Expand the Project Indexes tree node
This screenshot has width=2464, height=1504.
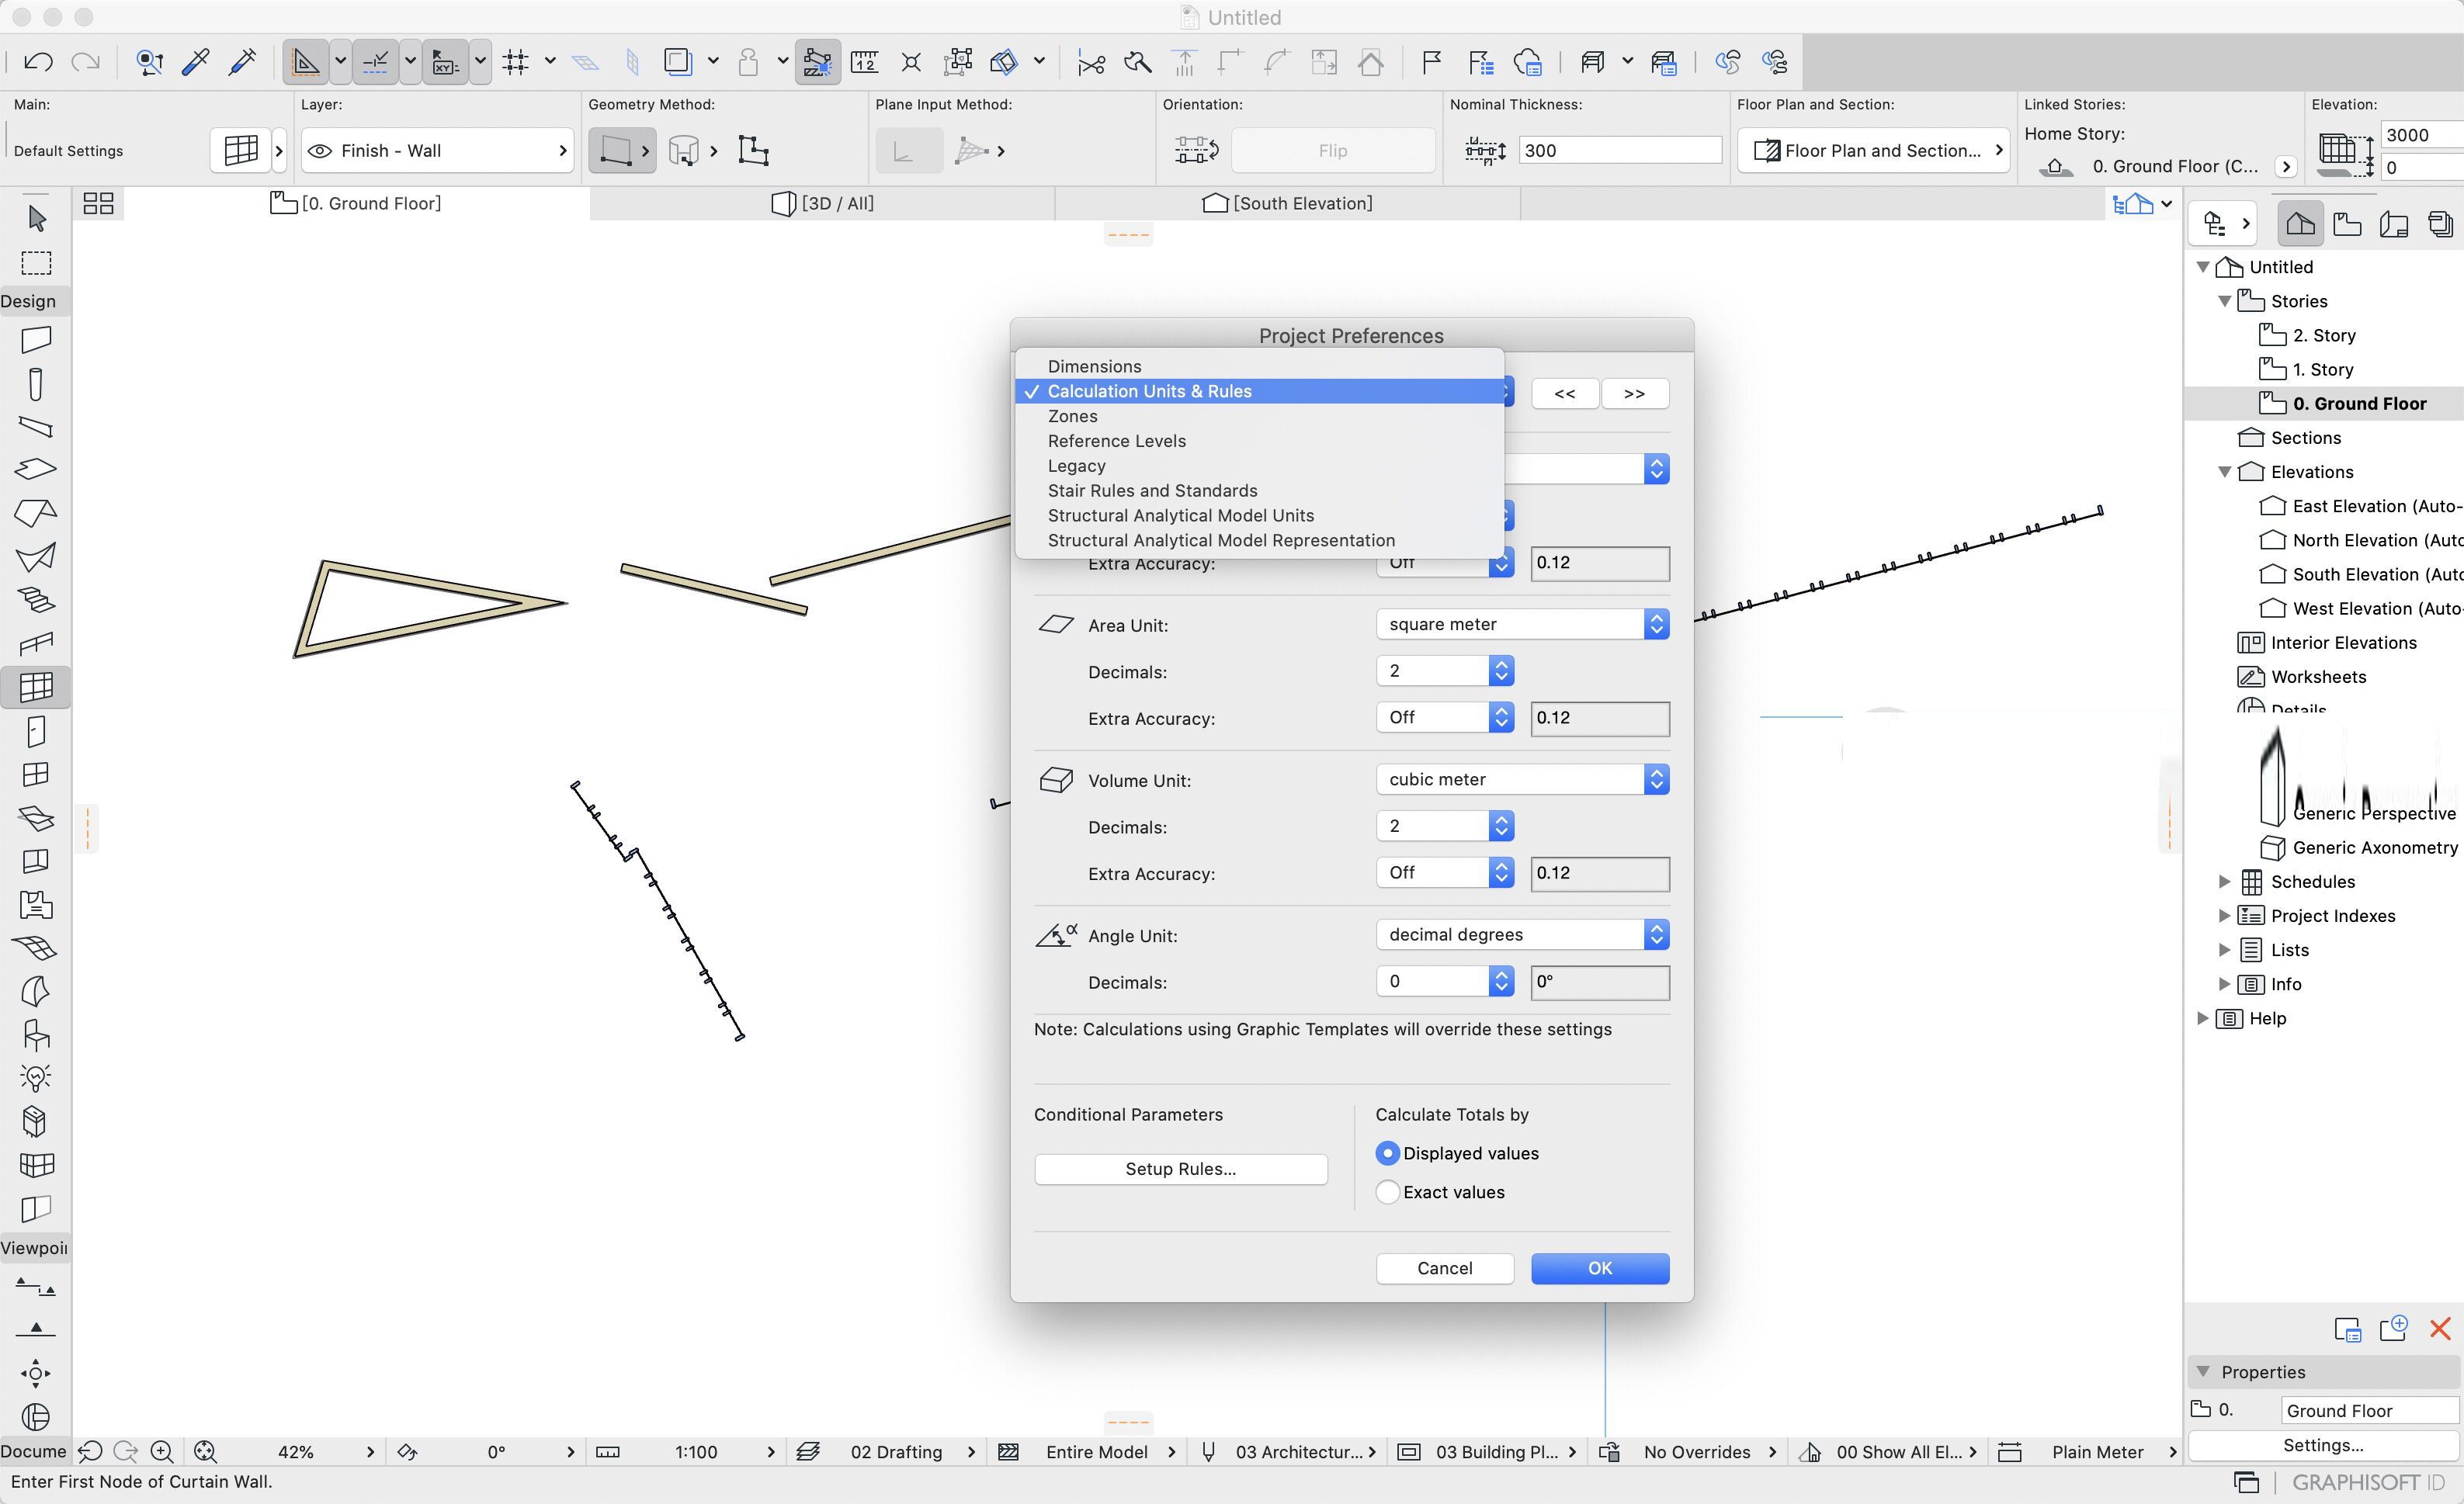[x=2224, y=916]
